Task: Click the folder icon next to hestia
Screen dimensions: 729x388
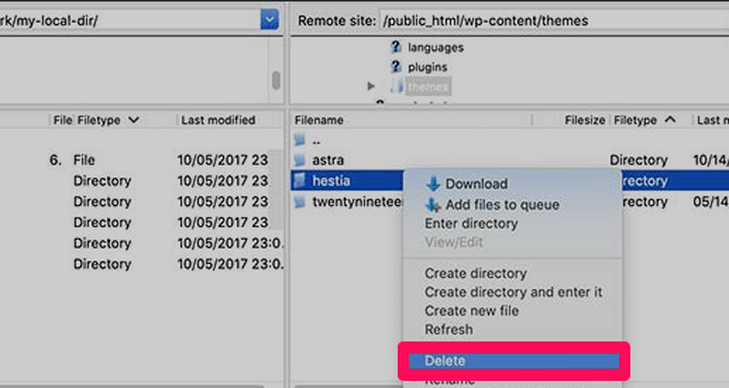Action: (300, 181)
